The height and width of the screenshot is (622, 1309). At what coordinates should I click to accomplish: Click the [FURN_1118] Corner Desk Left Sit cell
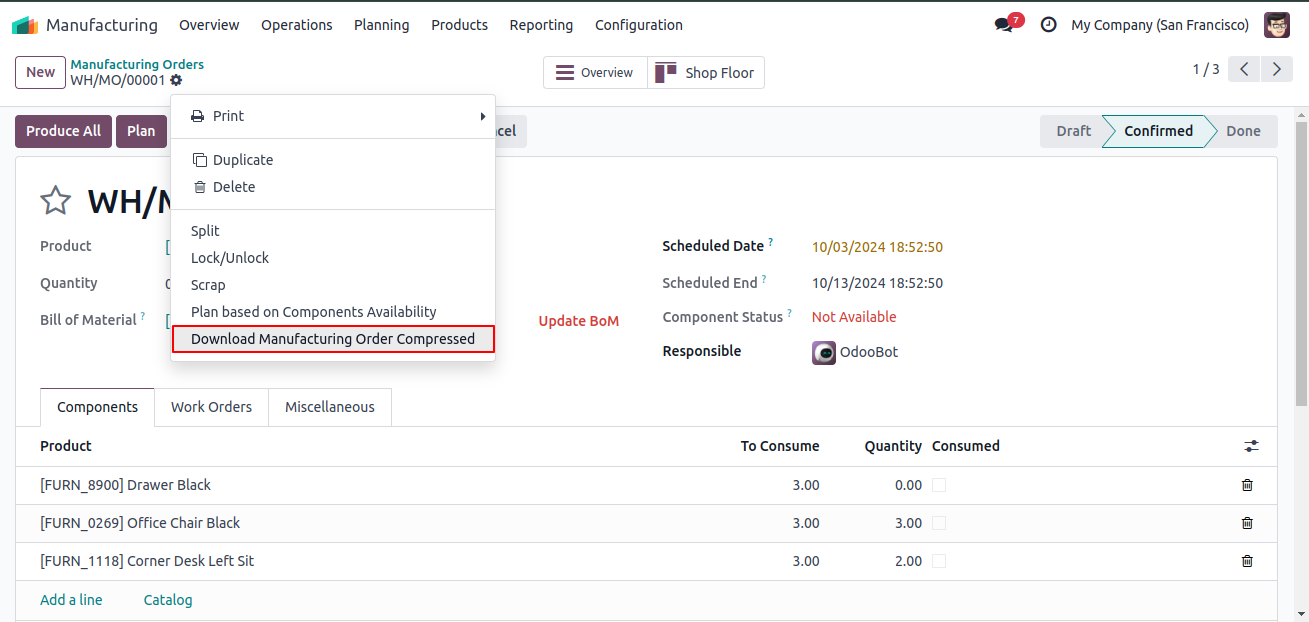147,561
